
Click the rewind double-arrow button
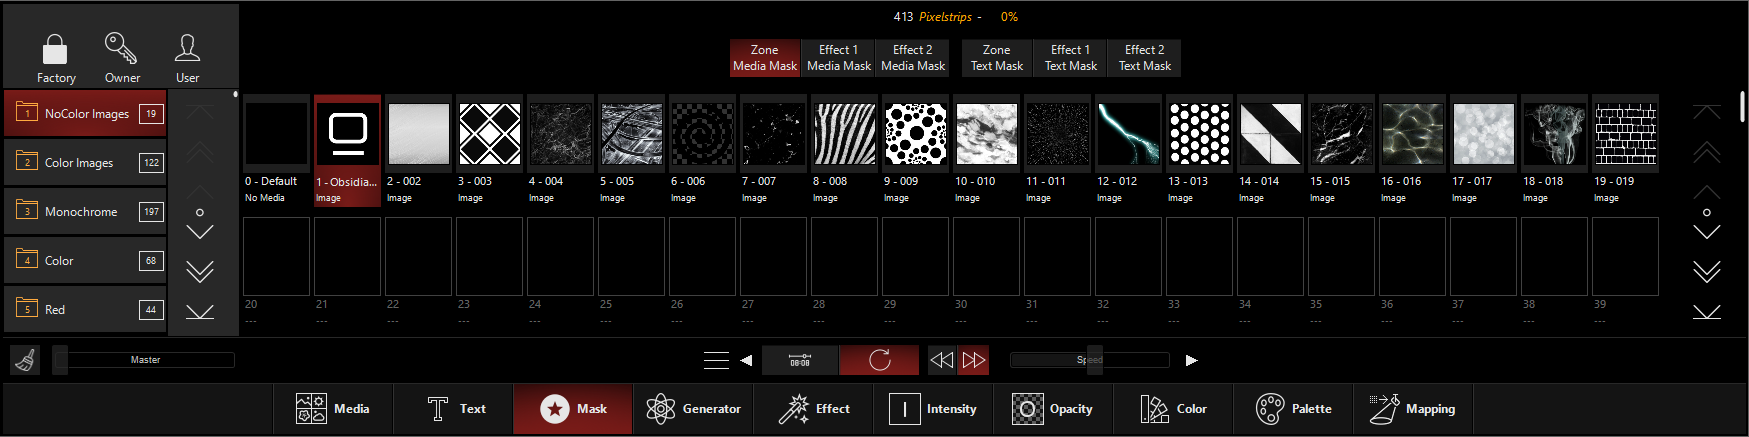(x=941, y=360)
